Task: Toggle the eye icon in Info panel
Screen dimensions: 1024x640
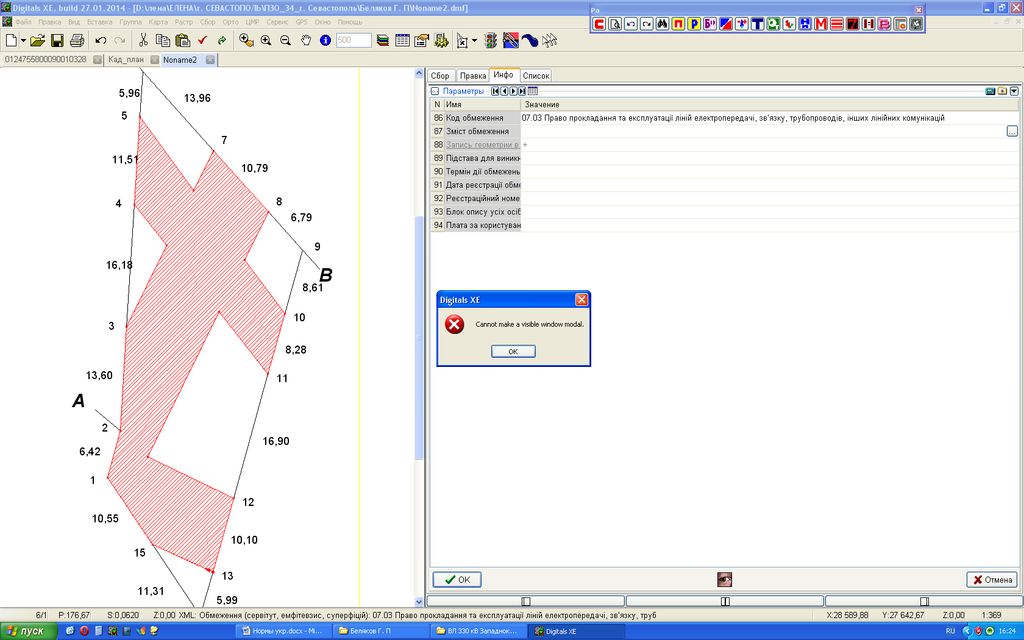Action: click(x=724, y=579)
